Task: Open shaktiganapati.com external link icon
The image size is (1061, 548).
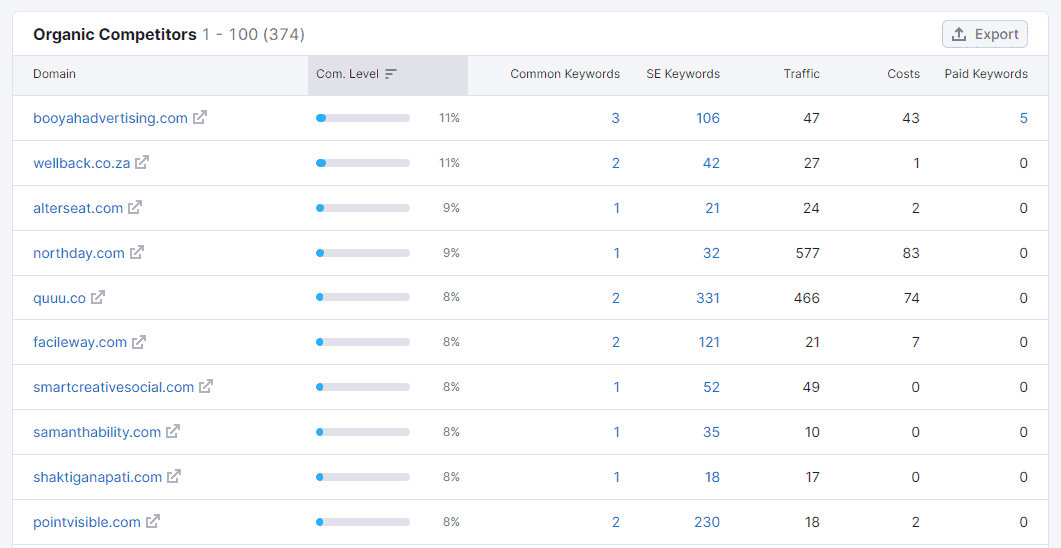Action: point(175,477)
